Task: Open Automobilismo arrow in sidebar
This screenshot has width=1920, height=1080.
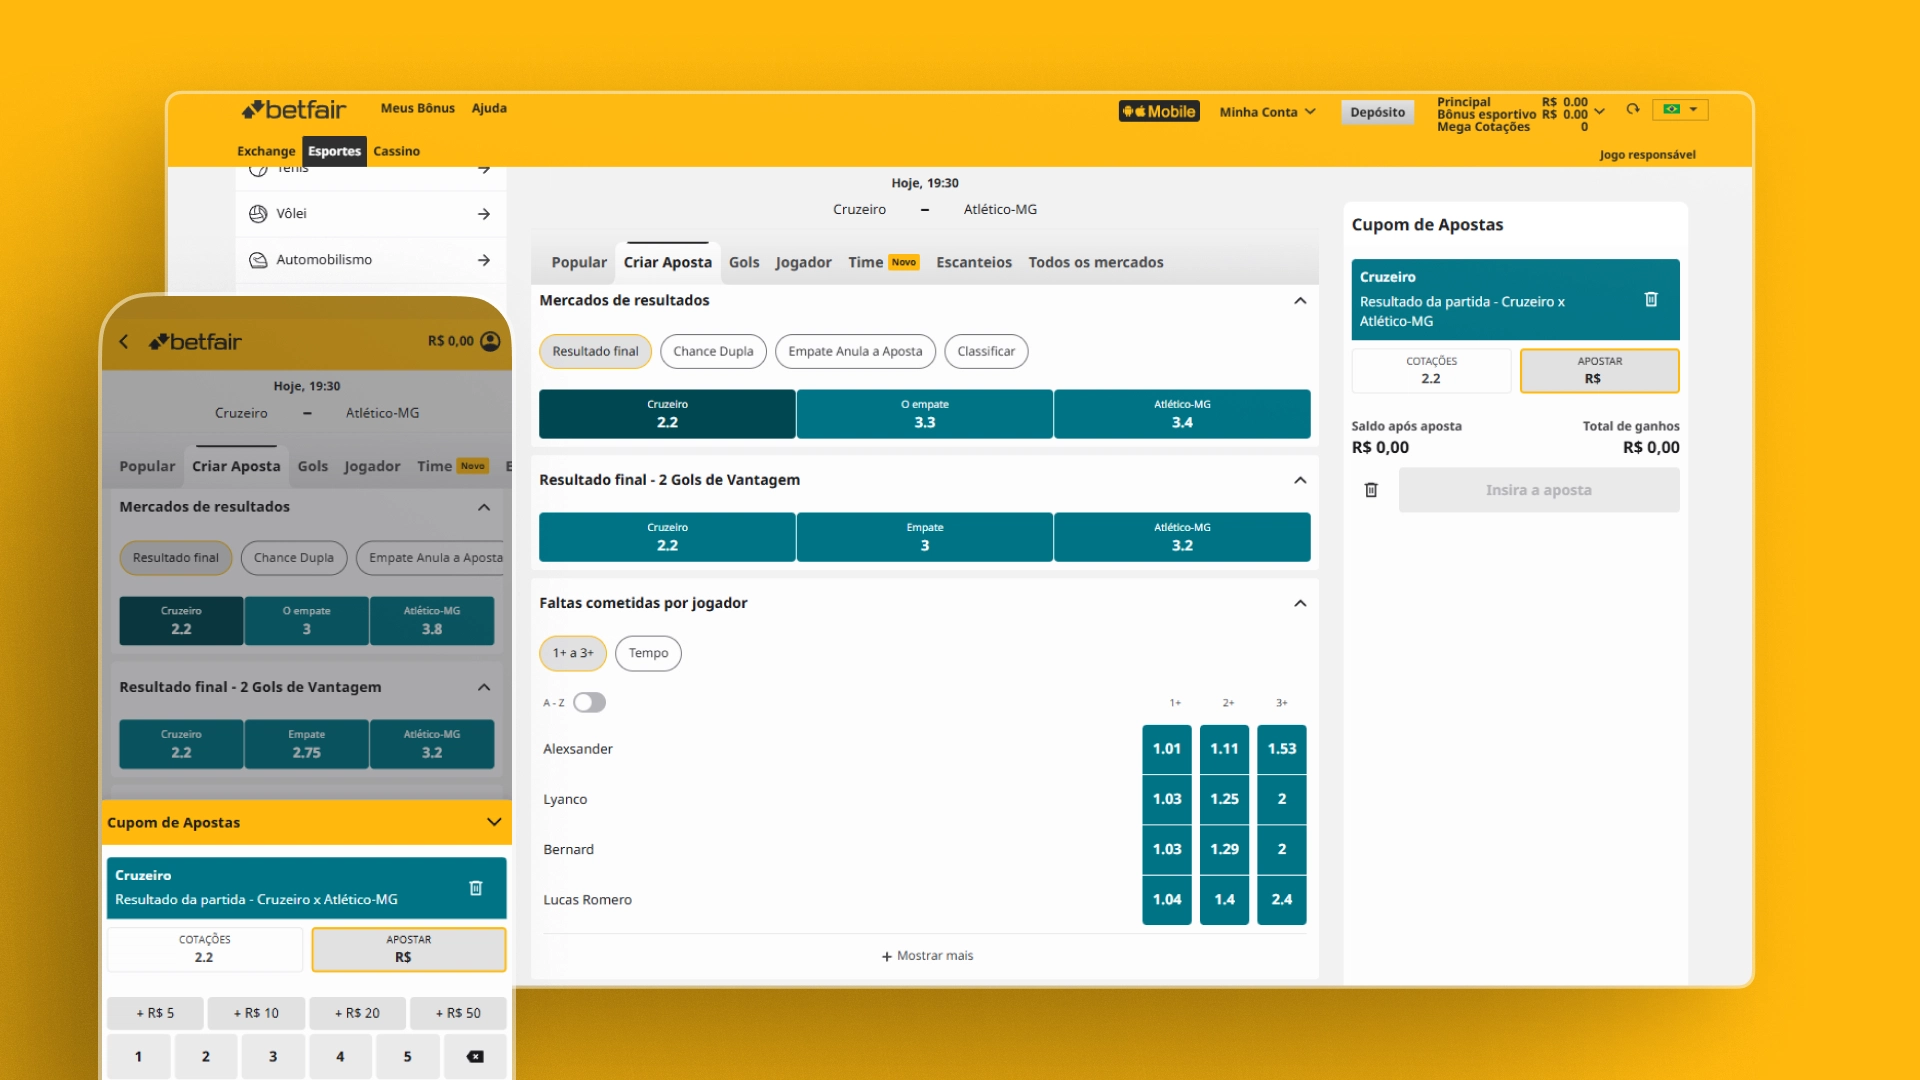Action: 484,260
